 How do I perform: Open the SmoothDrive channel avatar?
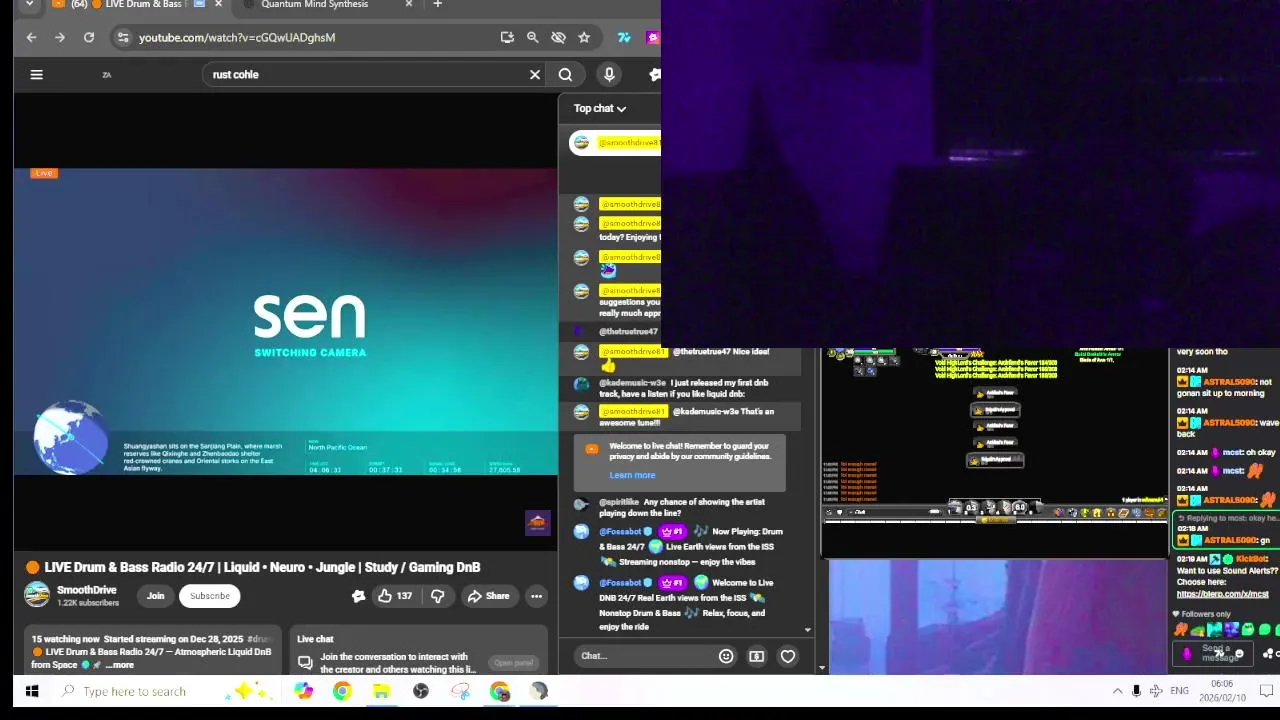pos(37,595)
